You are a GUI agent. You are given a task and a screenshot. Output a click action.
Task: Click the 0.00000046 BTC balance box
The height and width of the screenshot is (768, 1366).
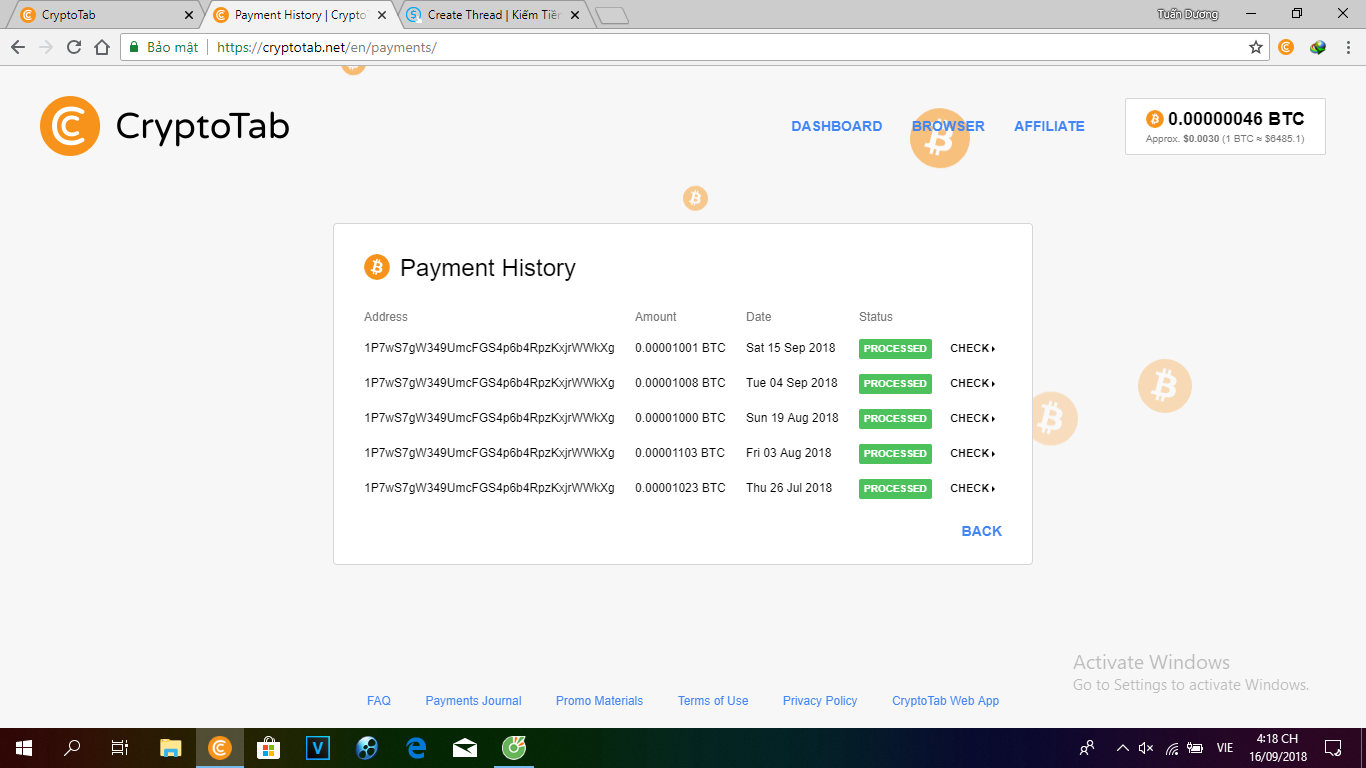[1225, 126]
